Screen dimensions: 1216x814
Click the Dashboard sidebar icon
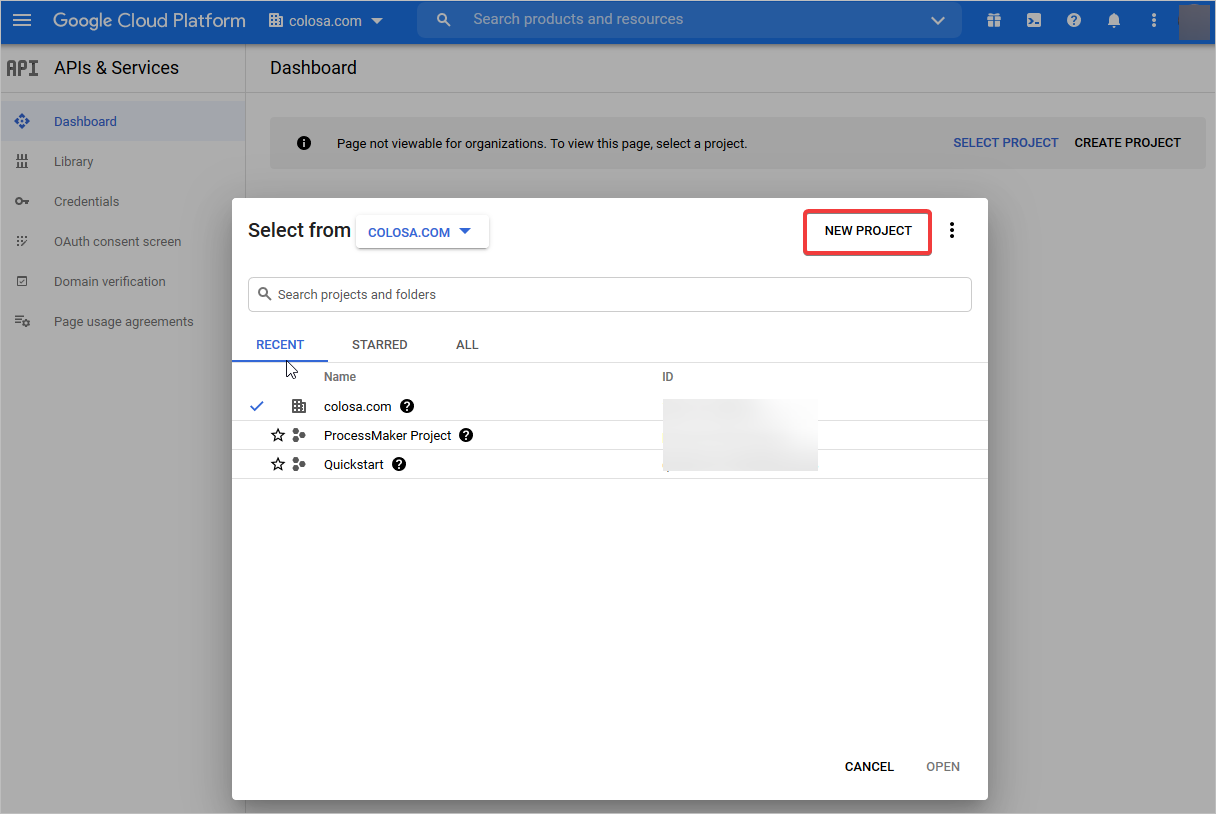point(22,121)
